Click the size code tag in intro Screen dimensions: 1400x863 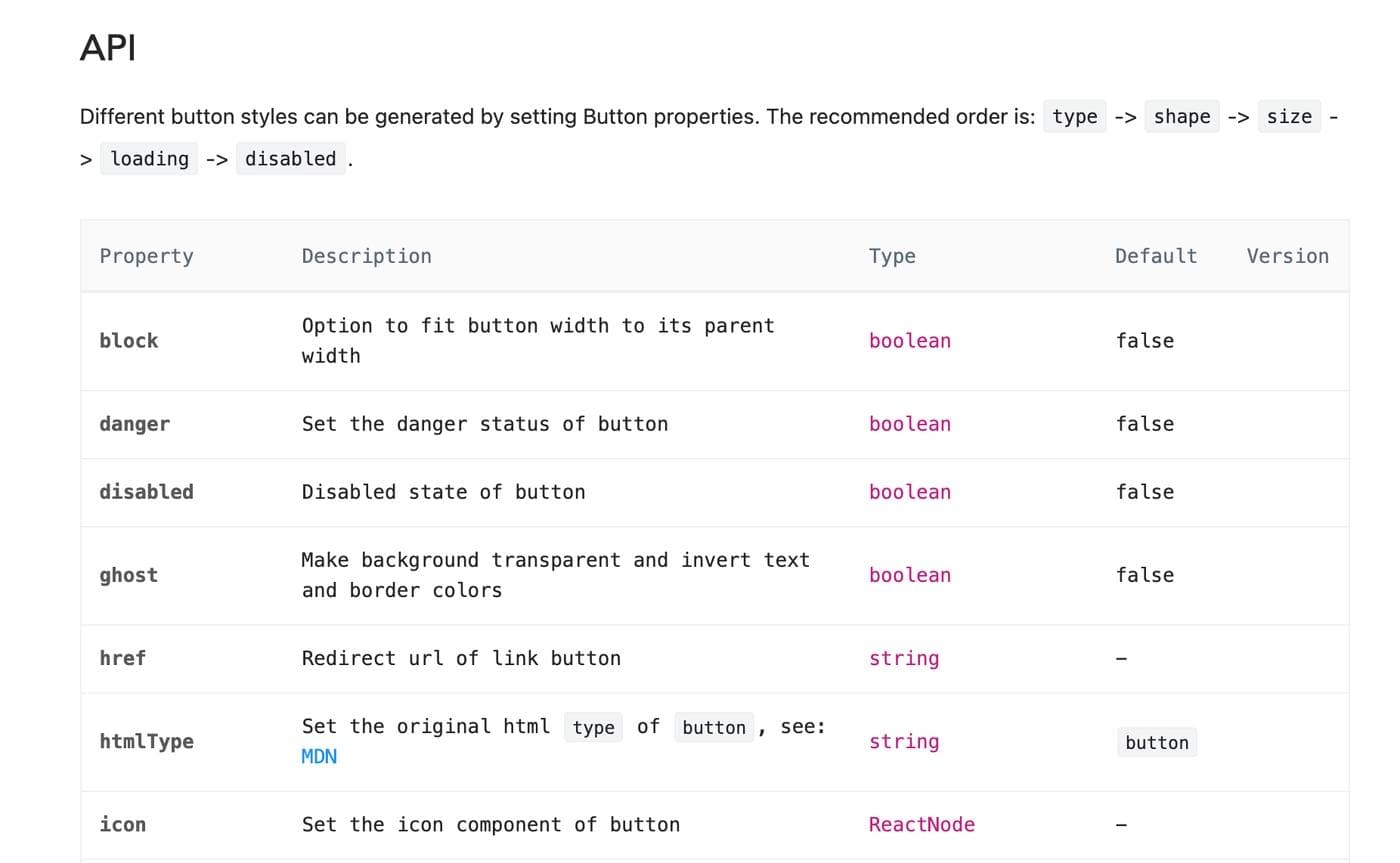[x=1289, y=117]
